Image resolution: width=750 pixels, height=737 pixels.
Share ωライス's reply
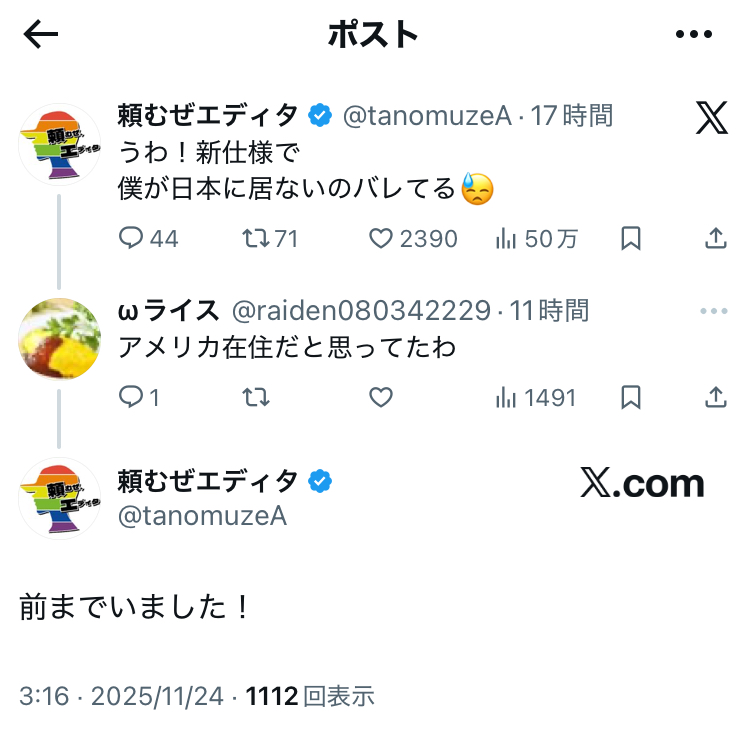click(x=716, y=397)
